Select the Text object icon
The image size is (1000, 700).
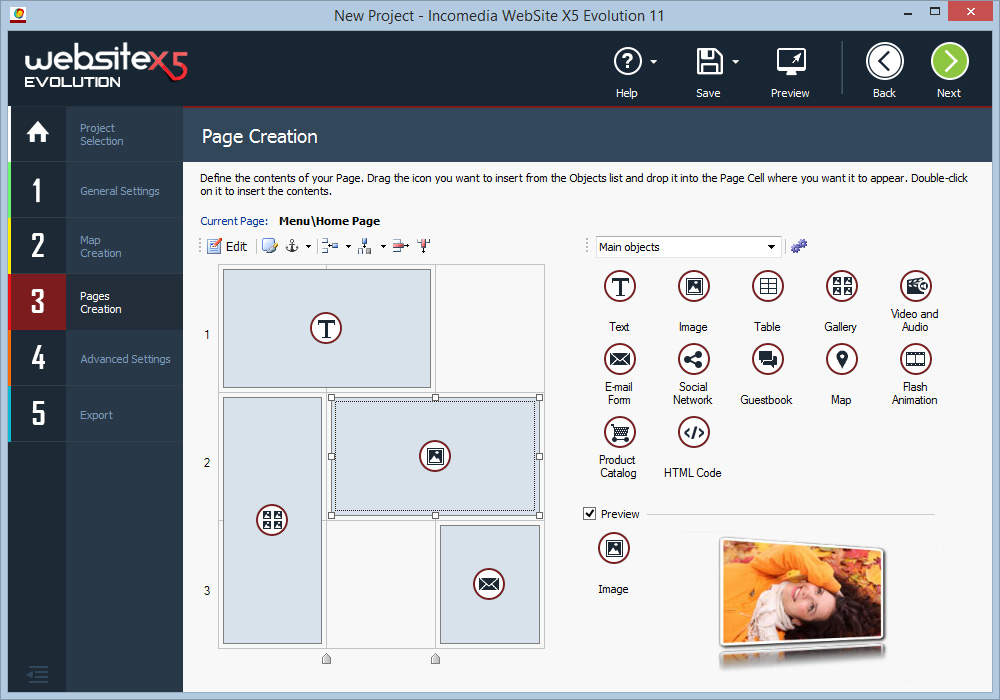(619, 285)
